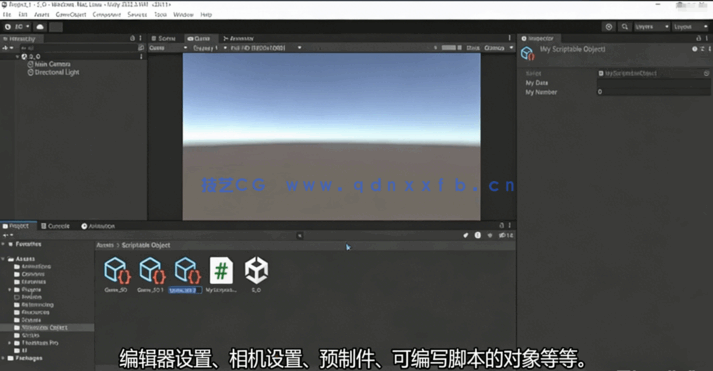
Task: Open the Inspector panel options menu
Action: (707, 38)
